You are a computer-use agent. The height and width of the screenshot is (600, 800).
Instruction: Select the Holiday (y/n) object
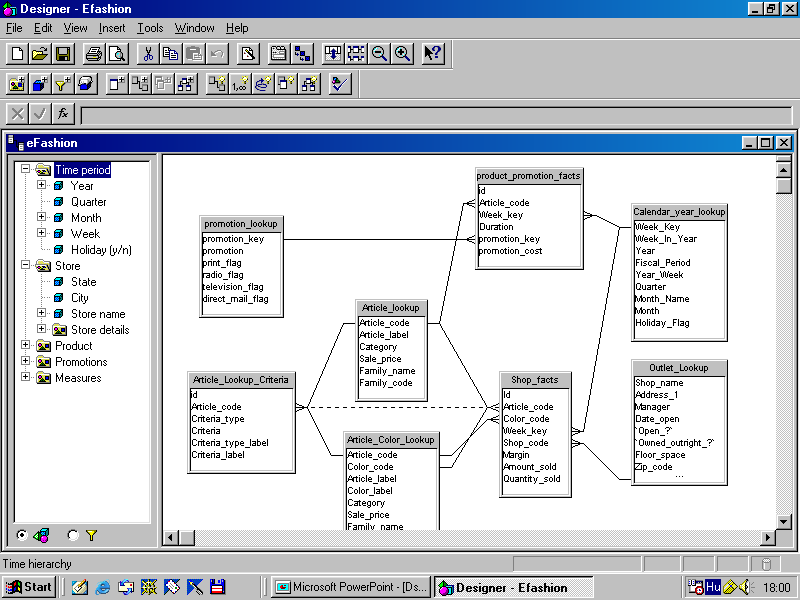pyautogui.click(x=101, y=249)
